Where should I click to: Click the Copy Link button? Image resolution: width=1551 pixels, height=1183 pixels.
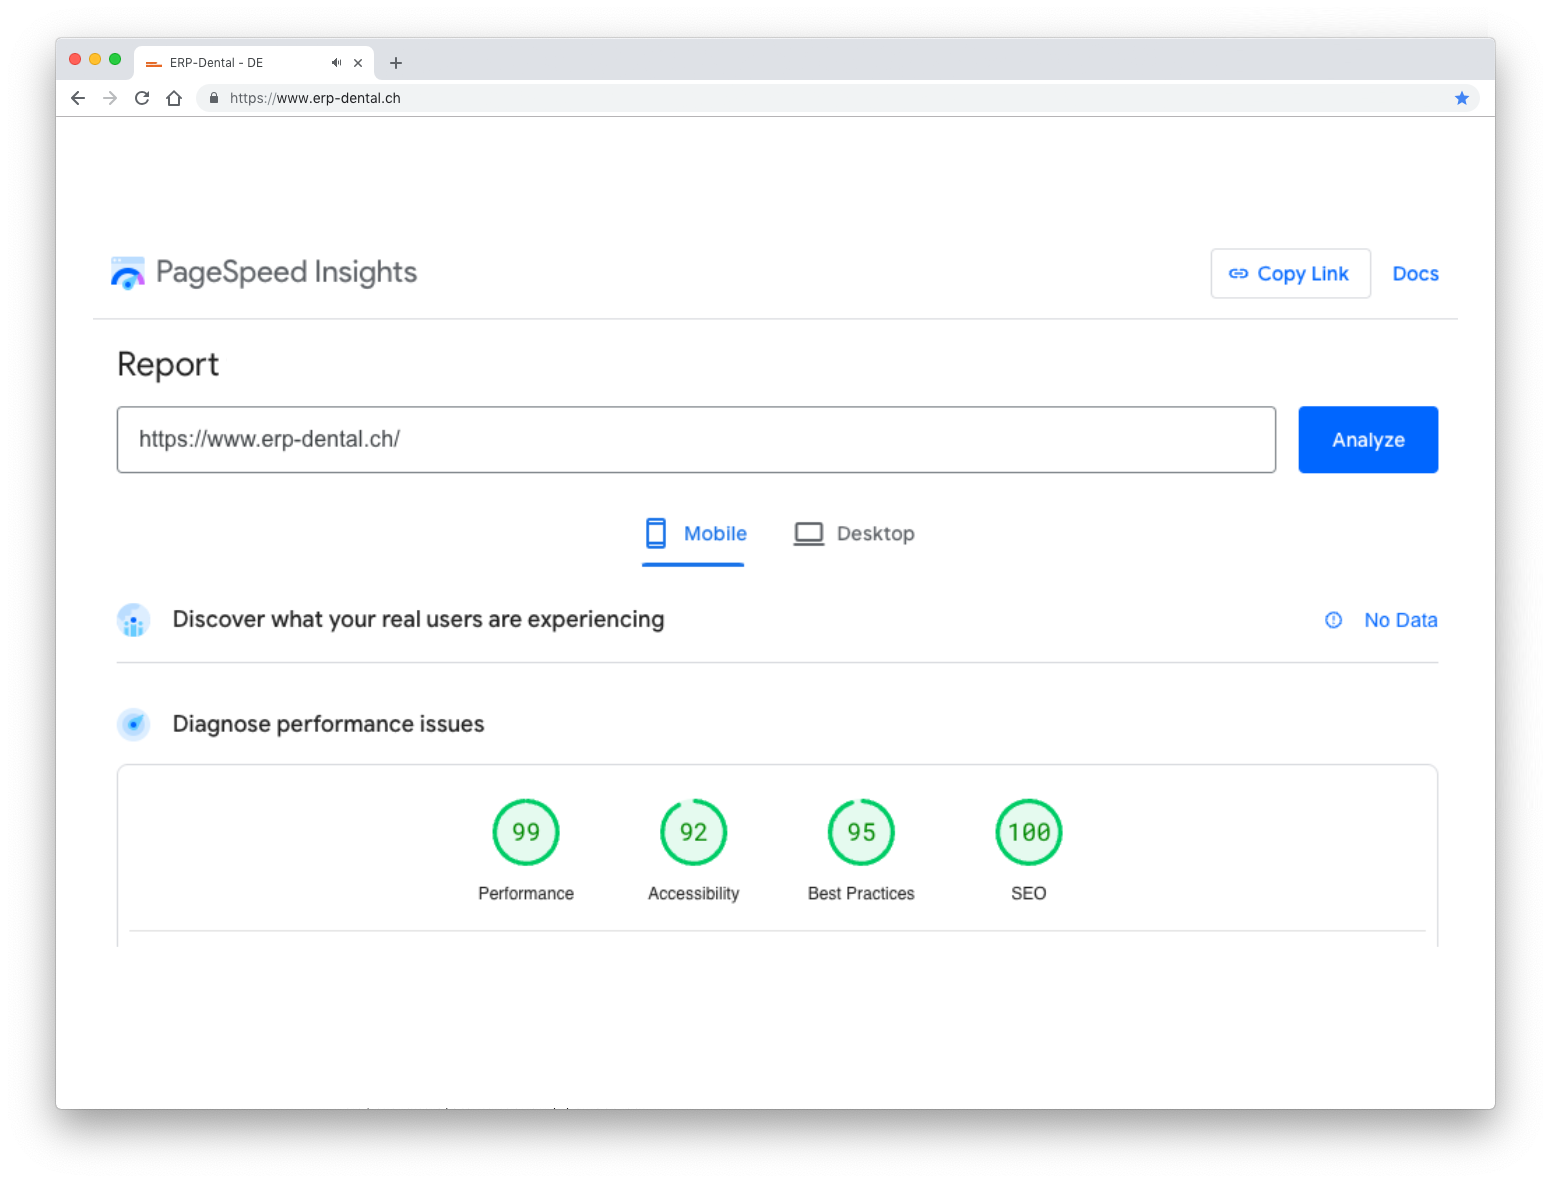[1290, 273]
